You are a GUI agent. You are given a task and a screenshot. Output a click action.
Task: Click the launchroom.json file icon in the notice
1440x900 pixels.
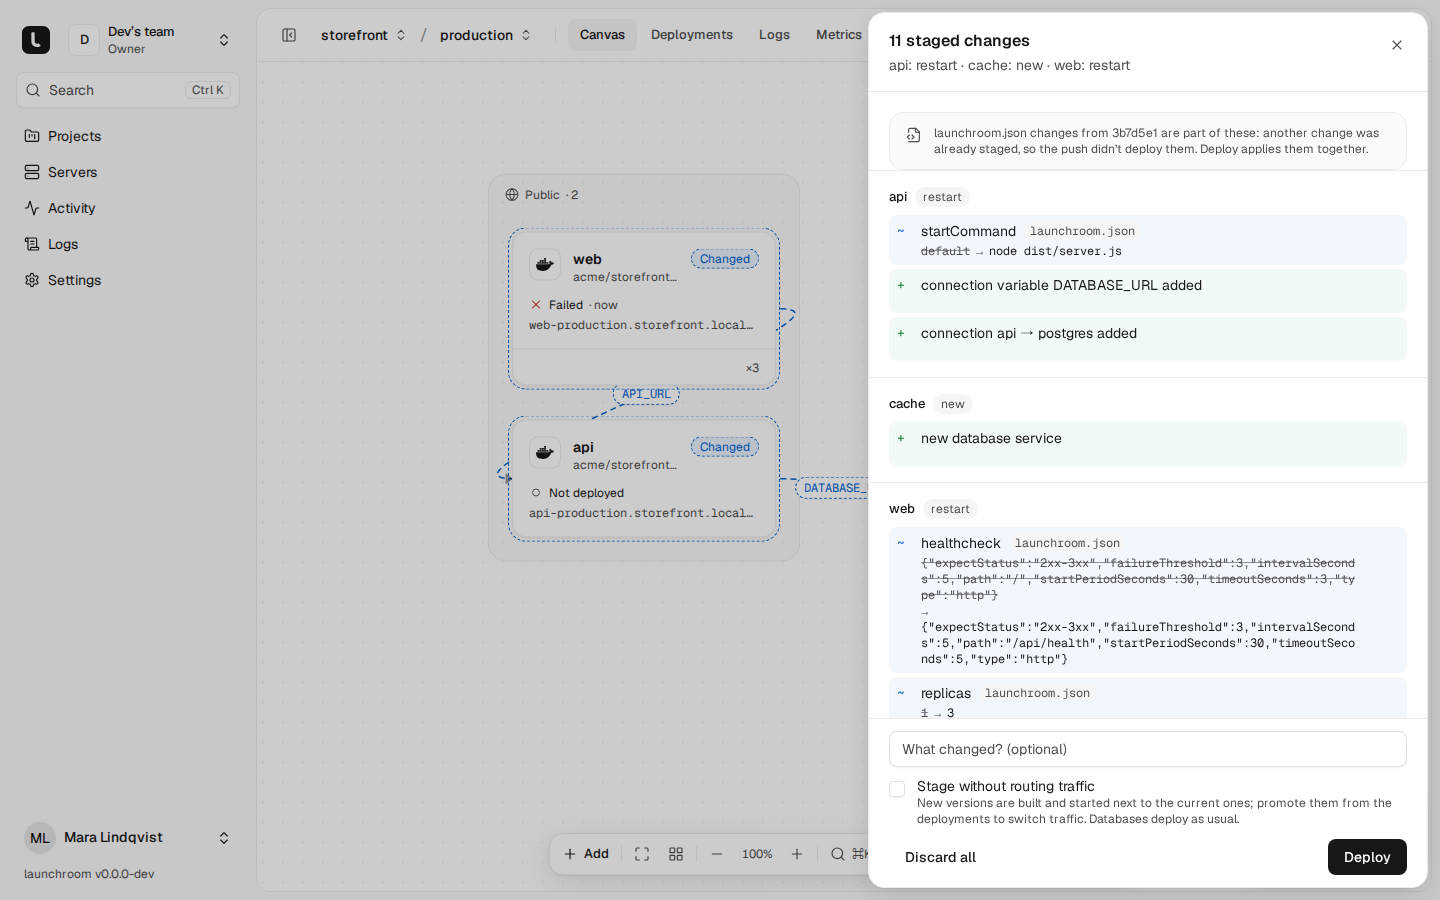click(914, 135)
